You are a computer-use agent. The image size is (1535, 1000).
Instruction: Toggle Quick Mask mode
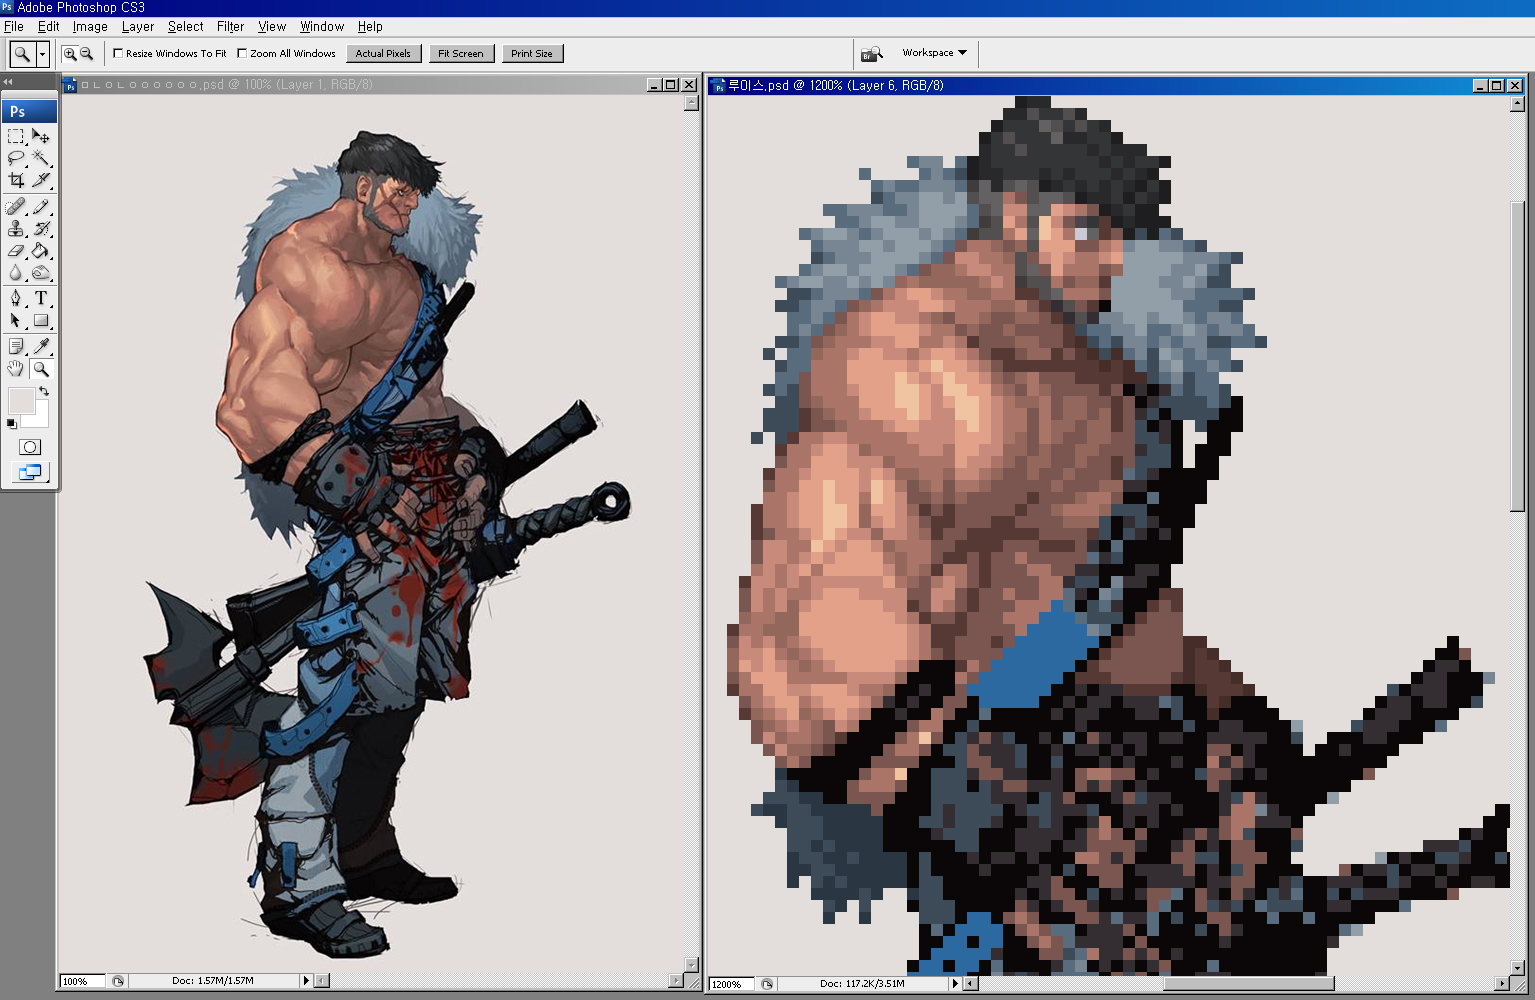tap(30, 447)
